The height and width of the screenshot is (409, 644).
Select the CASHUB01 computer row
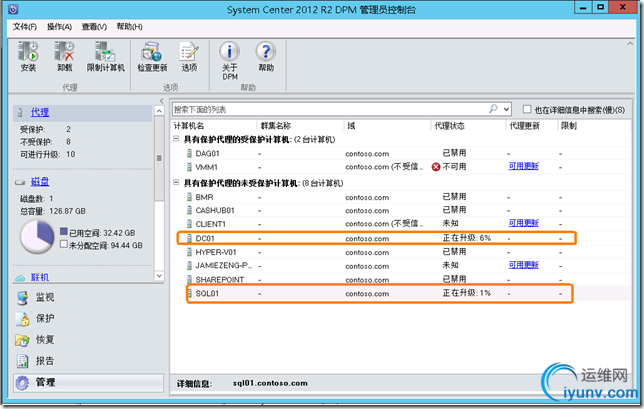click(401, 210)
